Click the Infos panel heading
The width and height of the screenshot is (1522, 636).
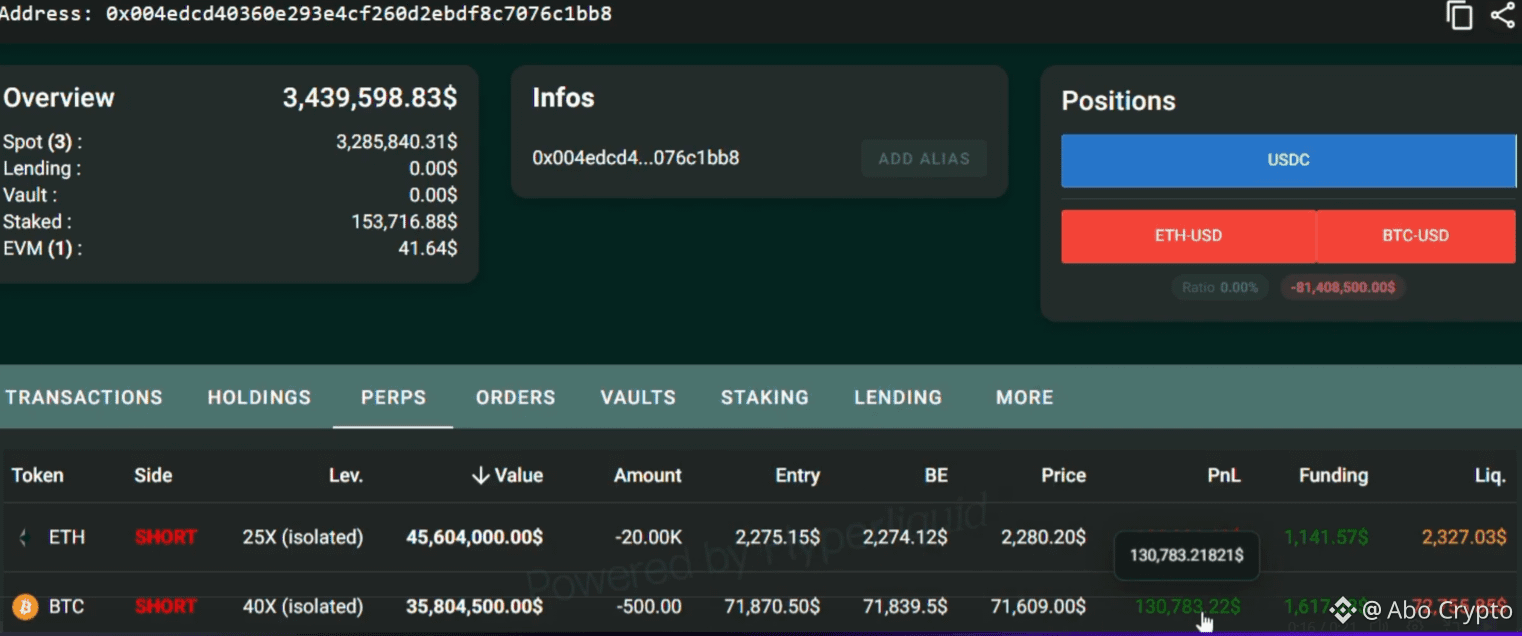(563, 98)
